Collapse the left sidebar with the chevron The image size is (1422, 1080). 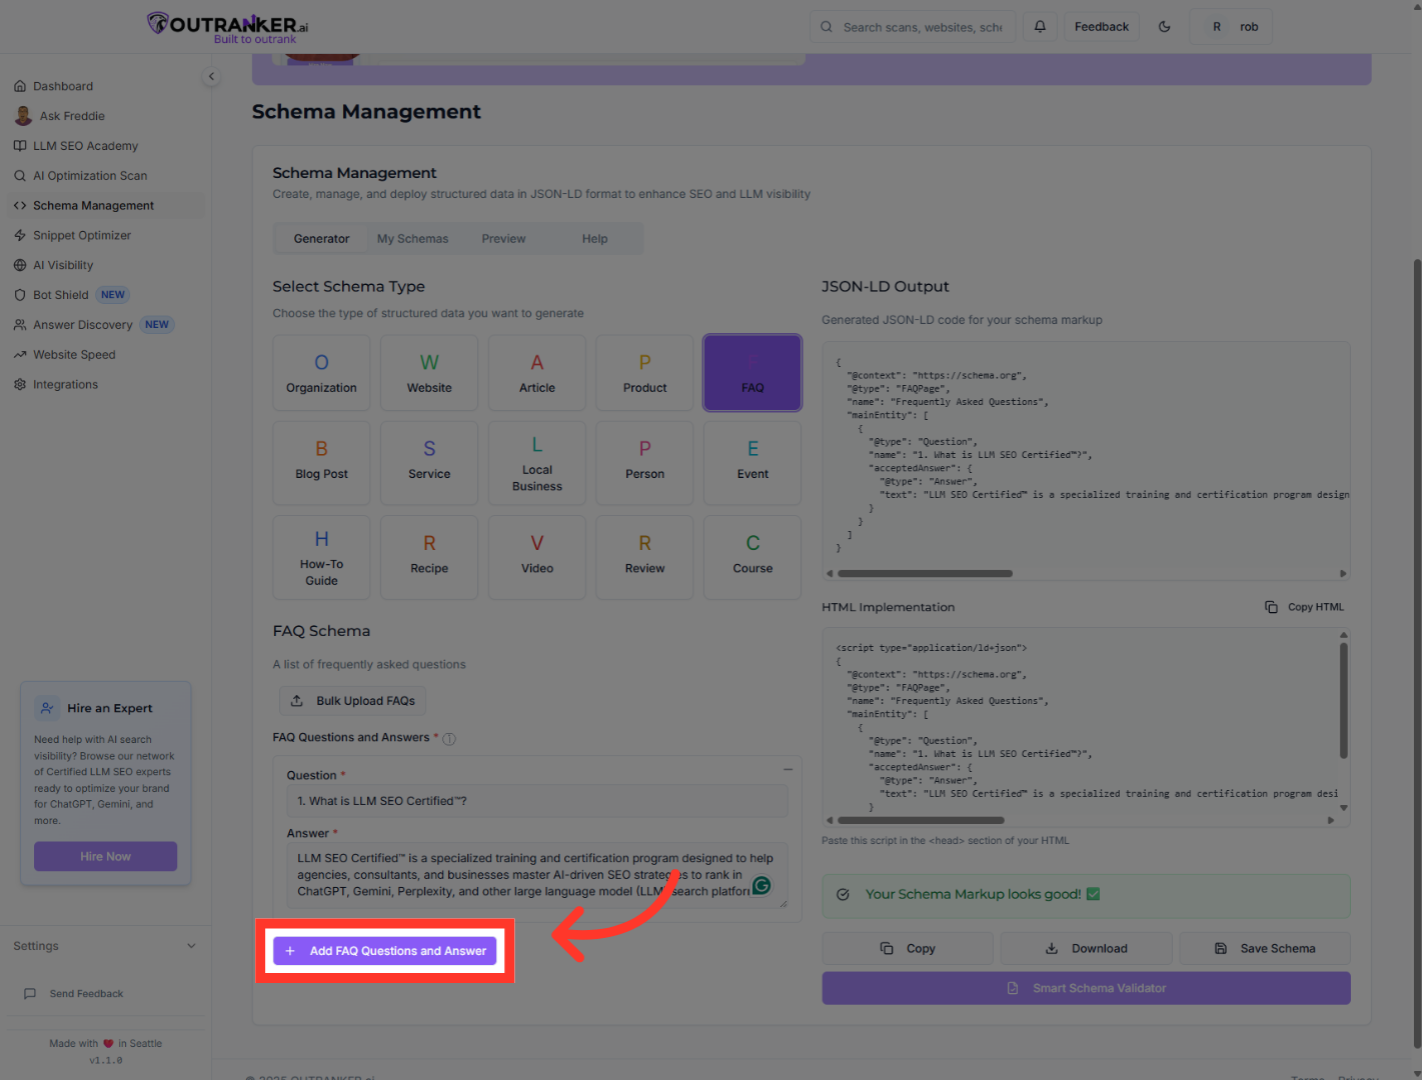click(211, 76)
